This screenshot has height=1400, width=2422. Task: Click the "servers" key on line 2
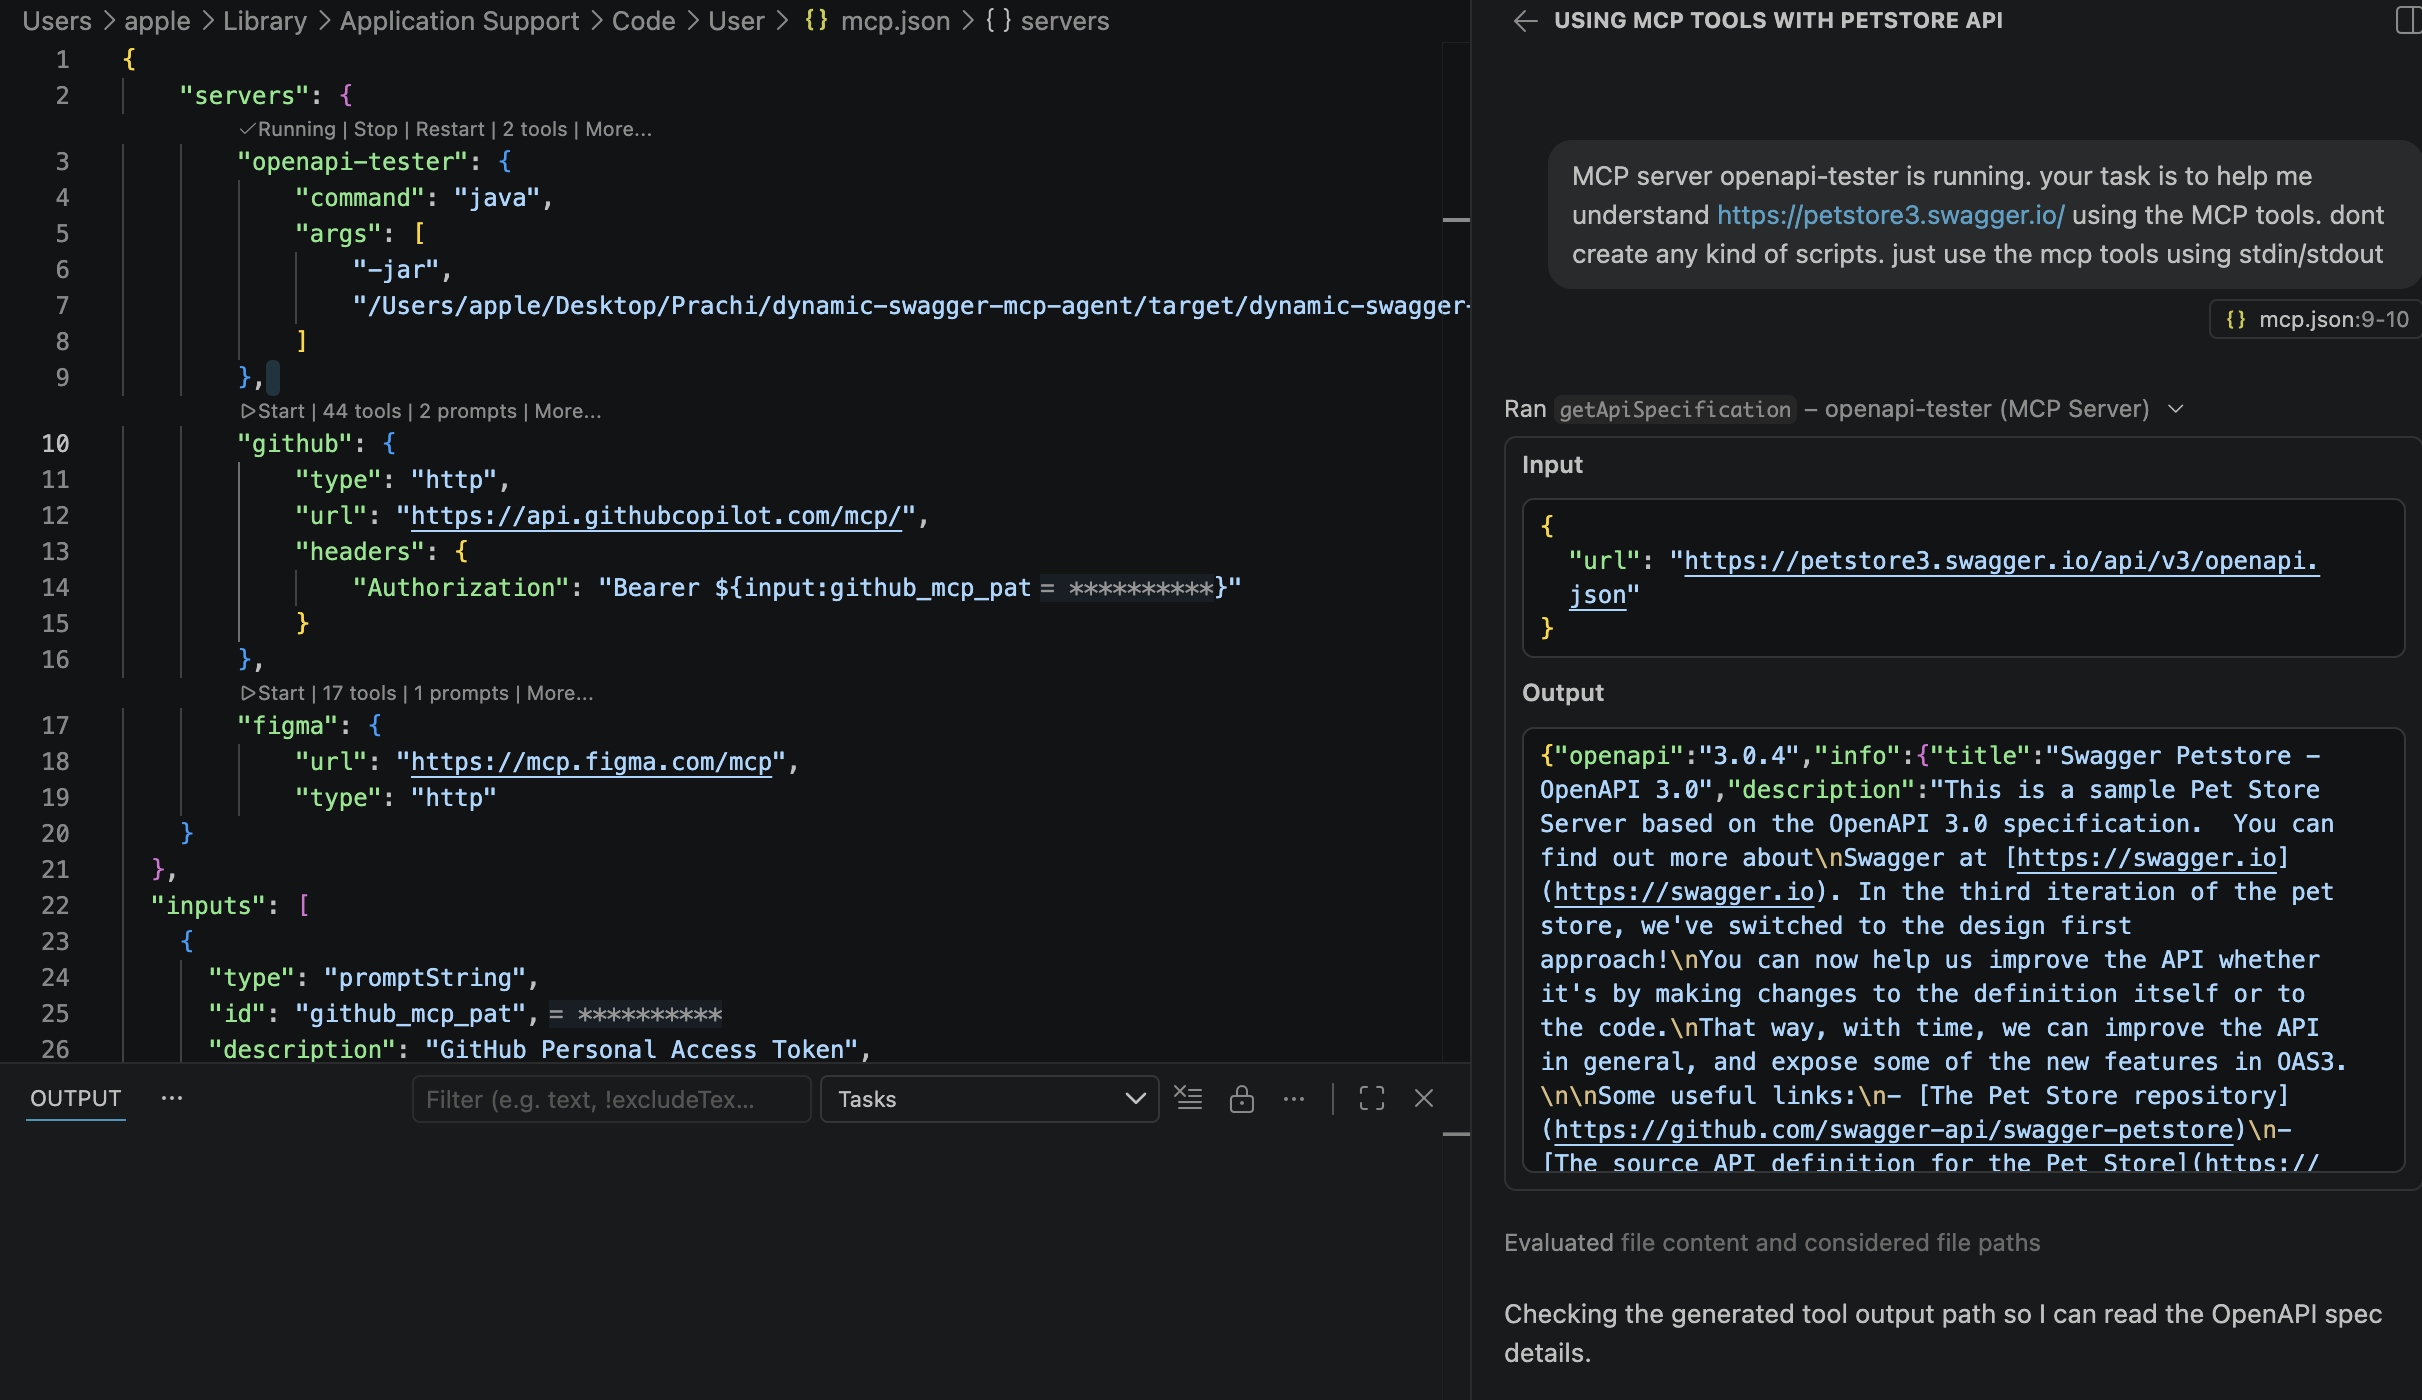[x=244, y=96]
